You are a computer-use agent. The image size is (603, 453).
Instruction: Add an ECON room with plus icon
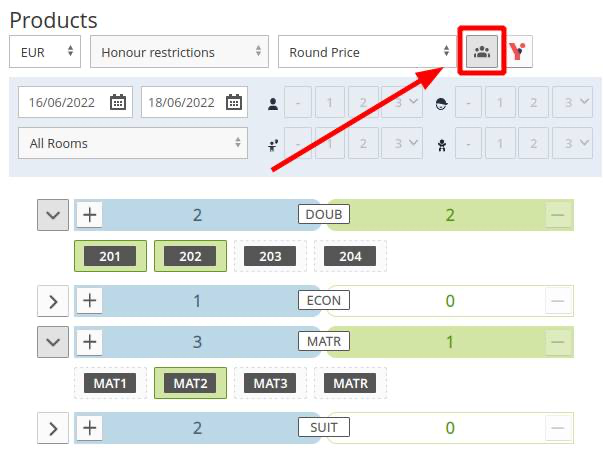click(90, 300)
